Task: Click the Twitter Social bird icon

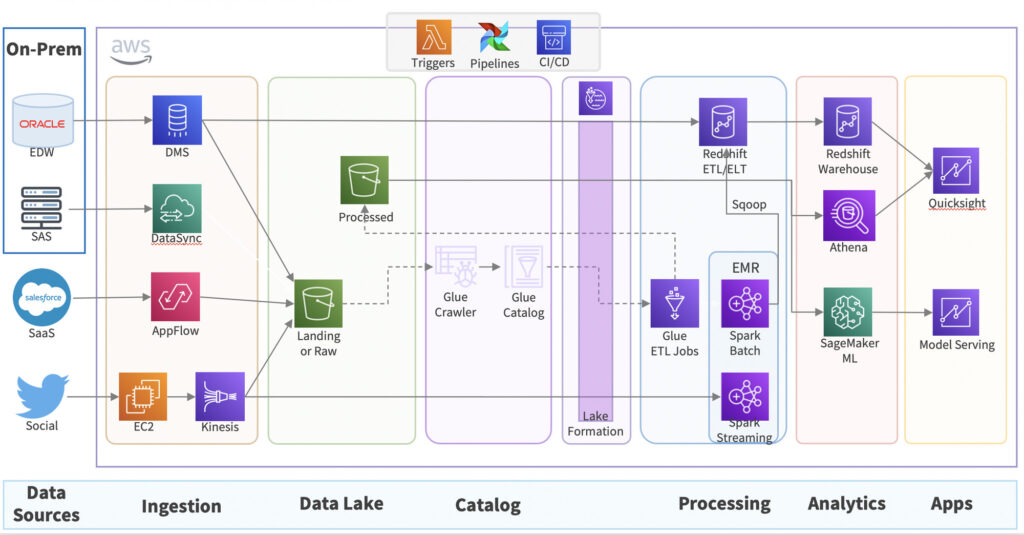Action: [x=42, y=396]
